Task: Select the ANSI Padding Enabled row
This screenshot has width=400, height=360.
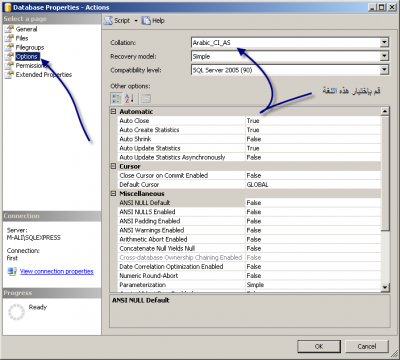Action: (249, 221)
